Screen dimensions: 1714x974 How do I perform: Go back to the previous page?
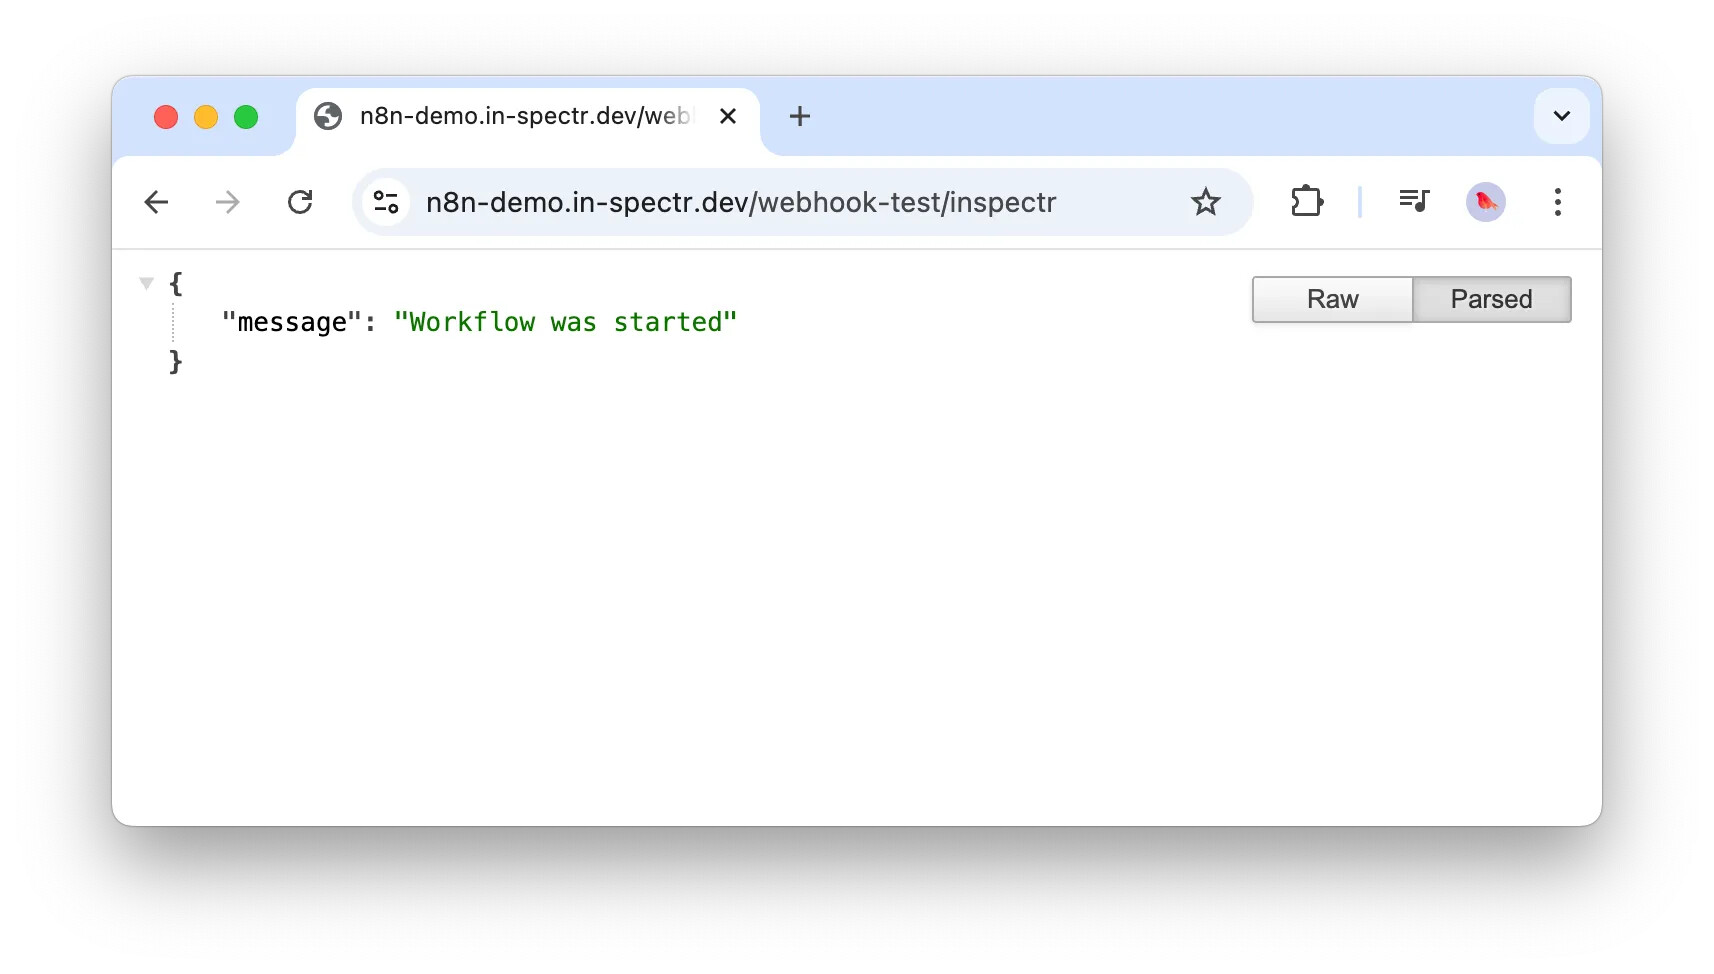(x=156, y=203)
